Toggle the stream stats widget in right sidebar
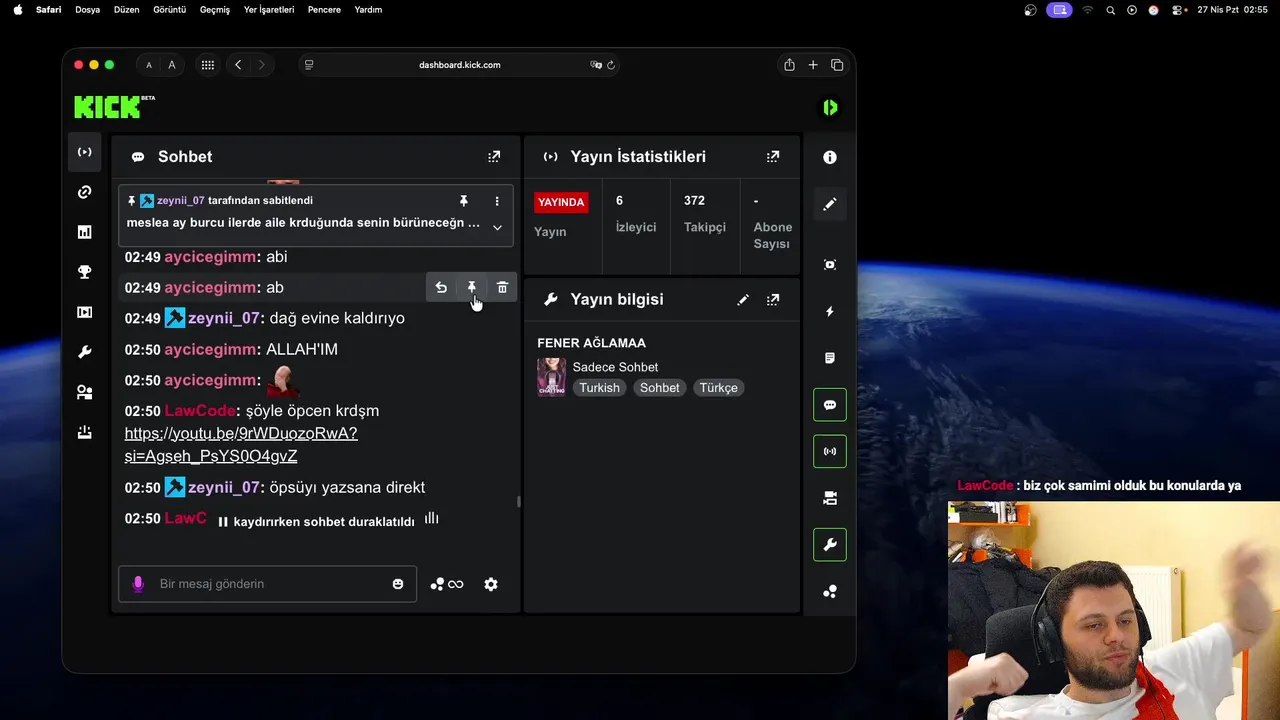 (x=830, y=451)
